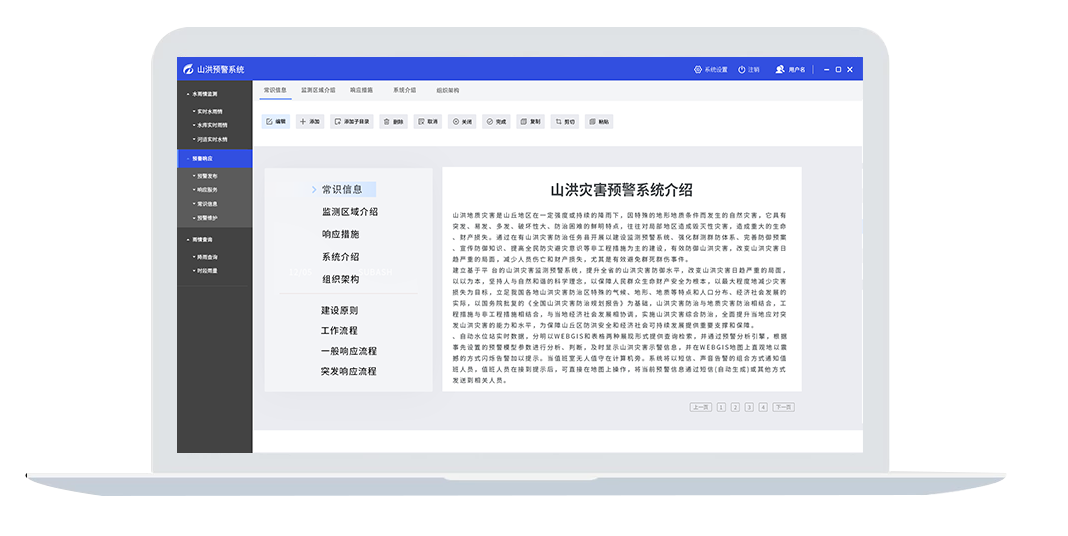The height and width of the screenshot is (536, 1068).
Task: Switch to the 组织架构 tab
Action: pos(447,90)
